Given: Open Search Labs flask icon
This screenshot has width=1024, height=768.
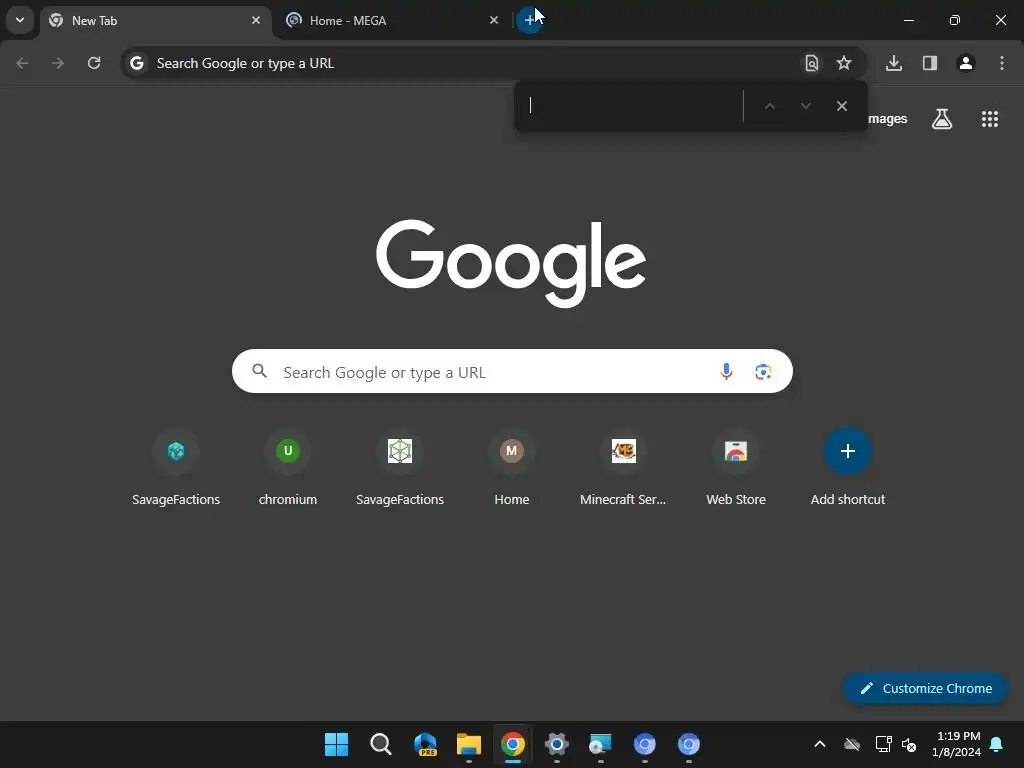Looking at the screenshot, I should point(942,119).
